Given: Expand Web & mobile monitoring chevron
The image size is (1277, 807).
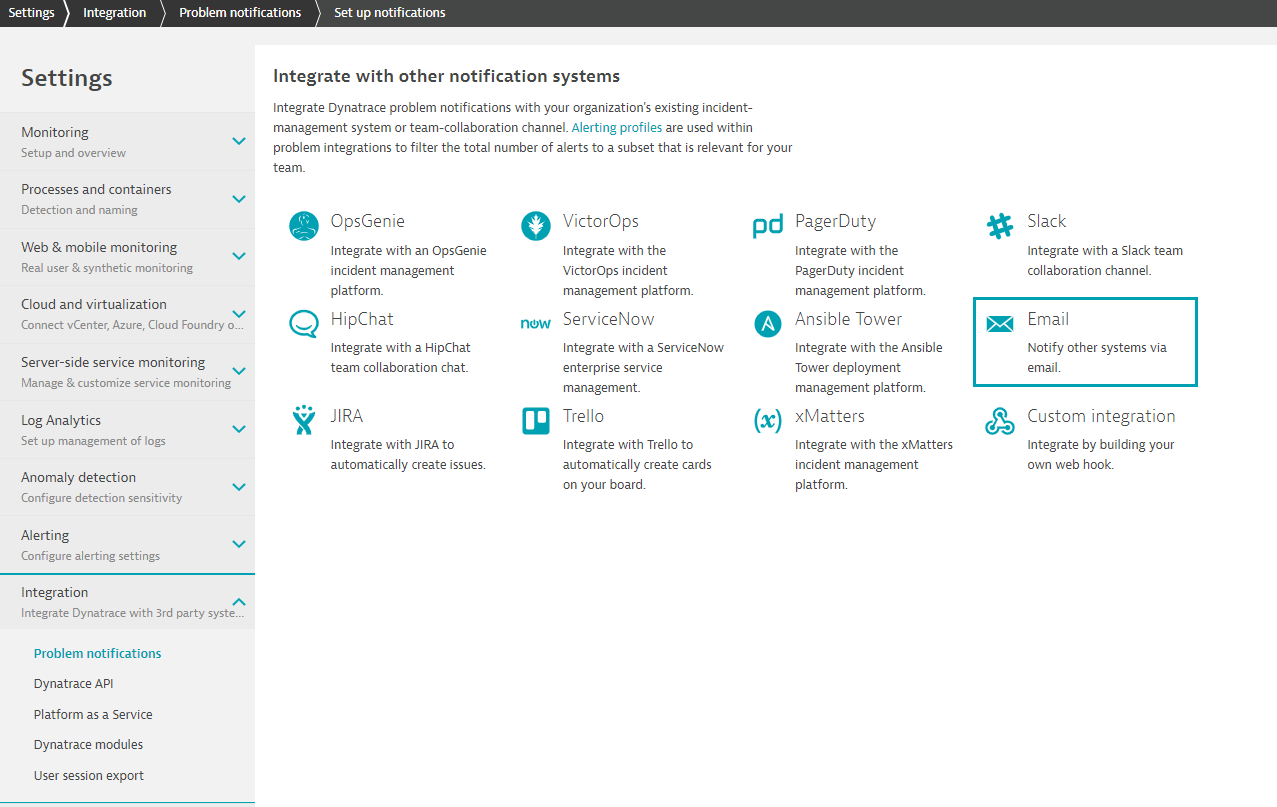Looking at the screenshot, I should [x=239, y=256].
